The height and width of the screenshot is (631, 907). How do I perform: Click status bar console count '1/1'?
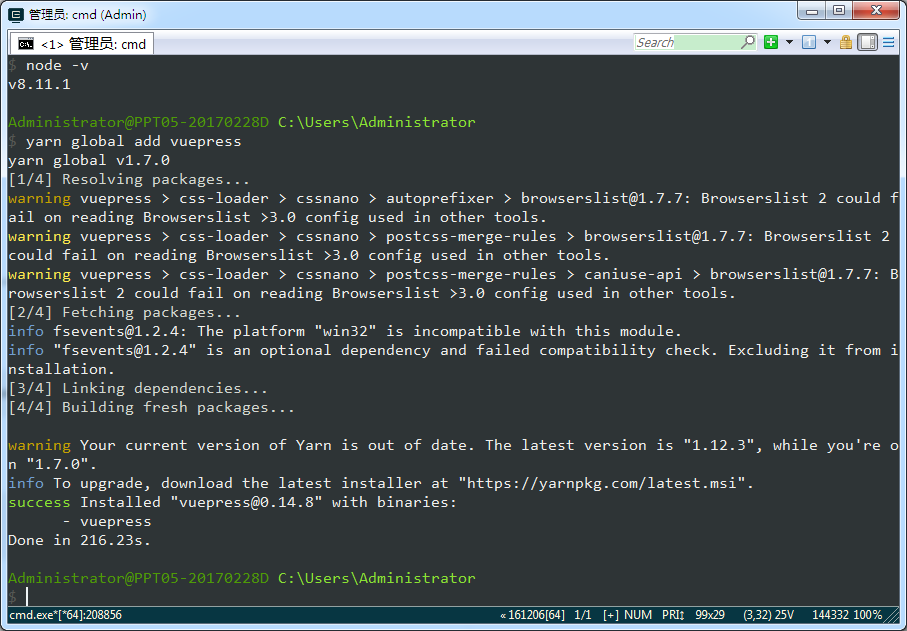pos(582,615)
